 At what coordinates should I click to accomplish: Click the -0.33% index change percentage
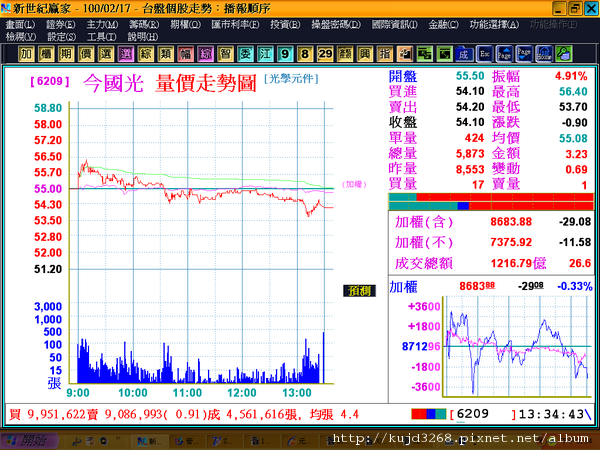coord(574,286)
